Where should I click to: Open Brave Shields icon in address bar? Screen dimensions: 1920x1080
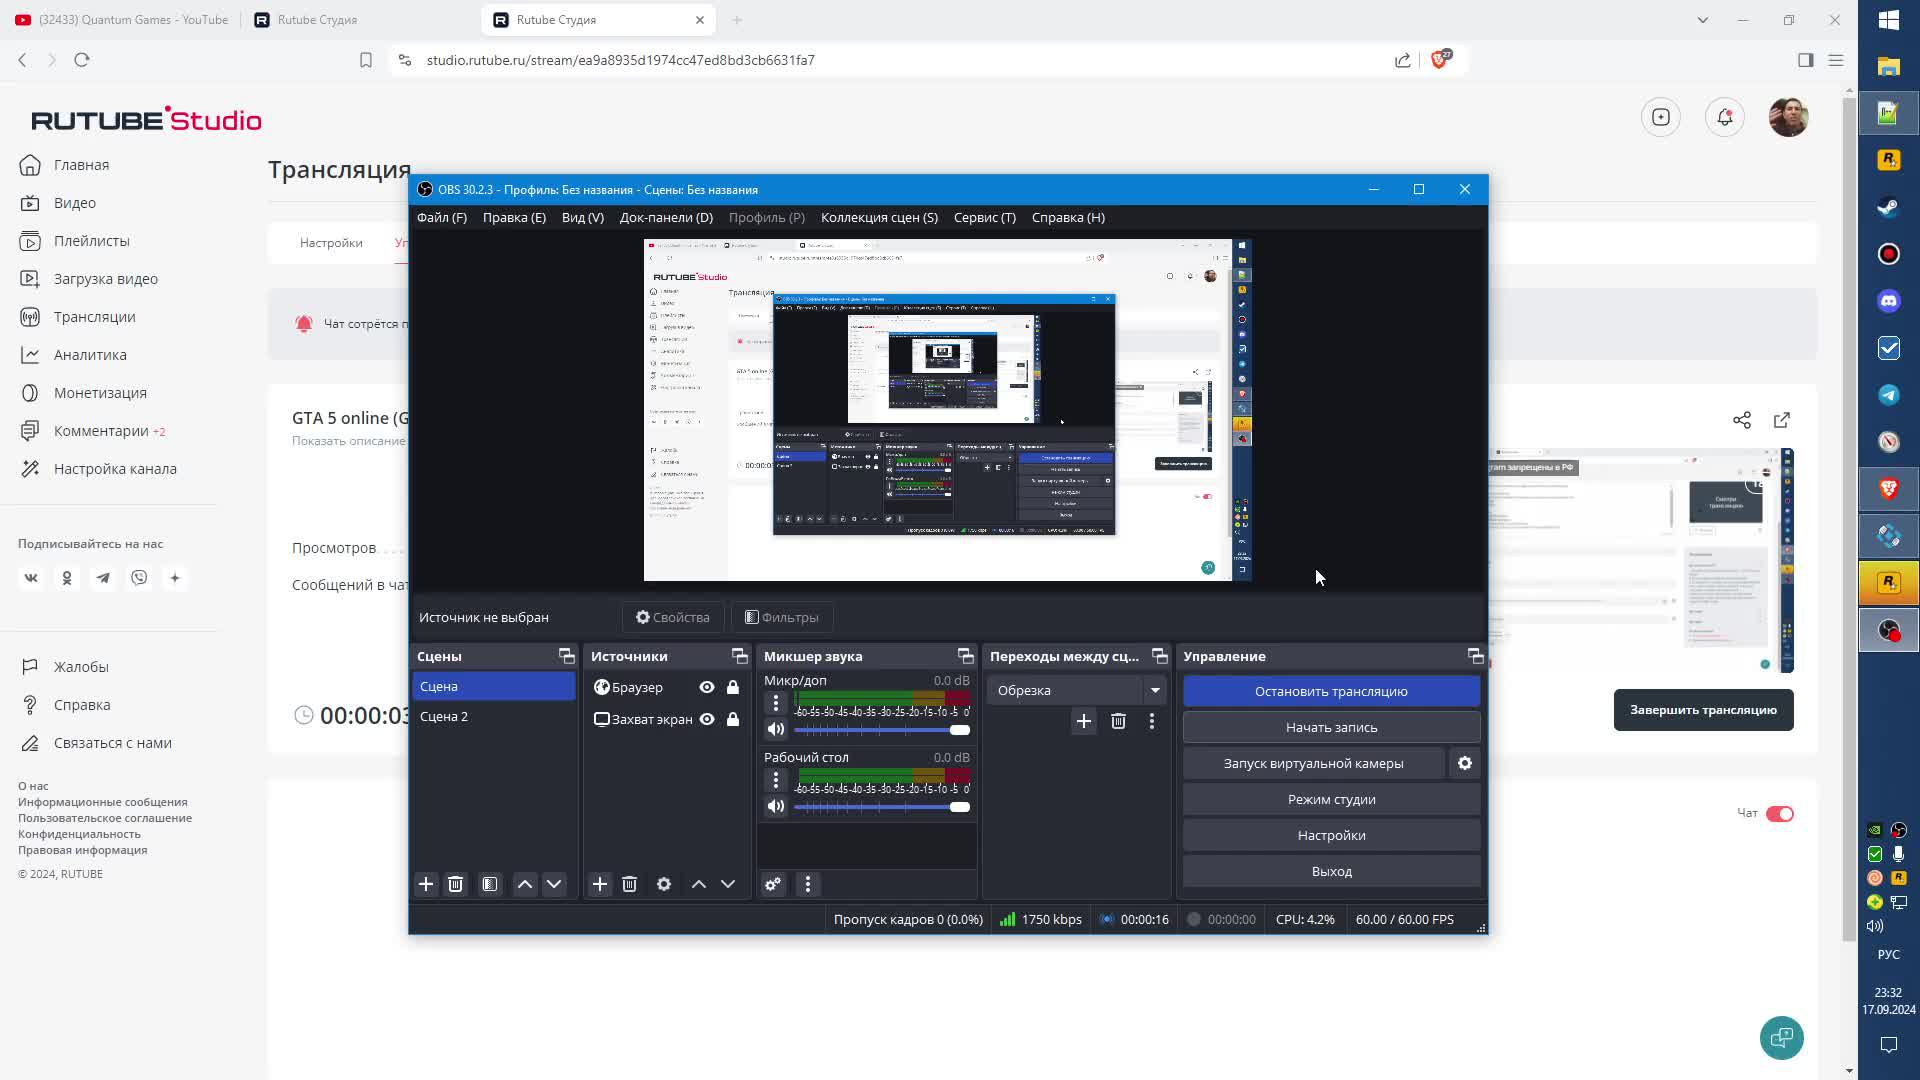(1440, 60)
